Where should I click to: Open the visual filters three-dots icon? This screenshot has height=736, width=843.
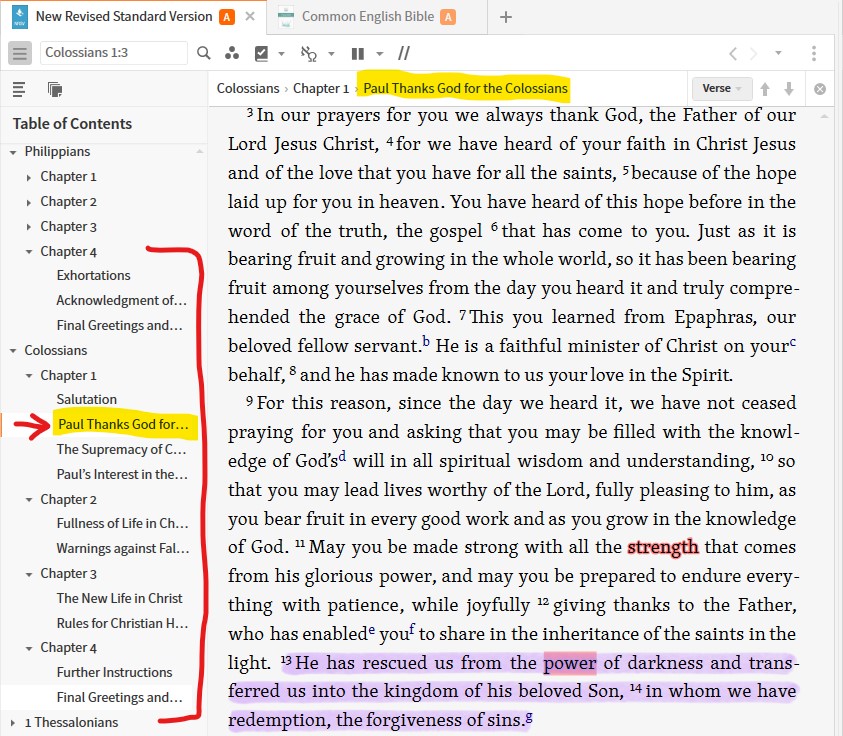point(232,54)
